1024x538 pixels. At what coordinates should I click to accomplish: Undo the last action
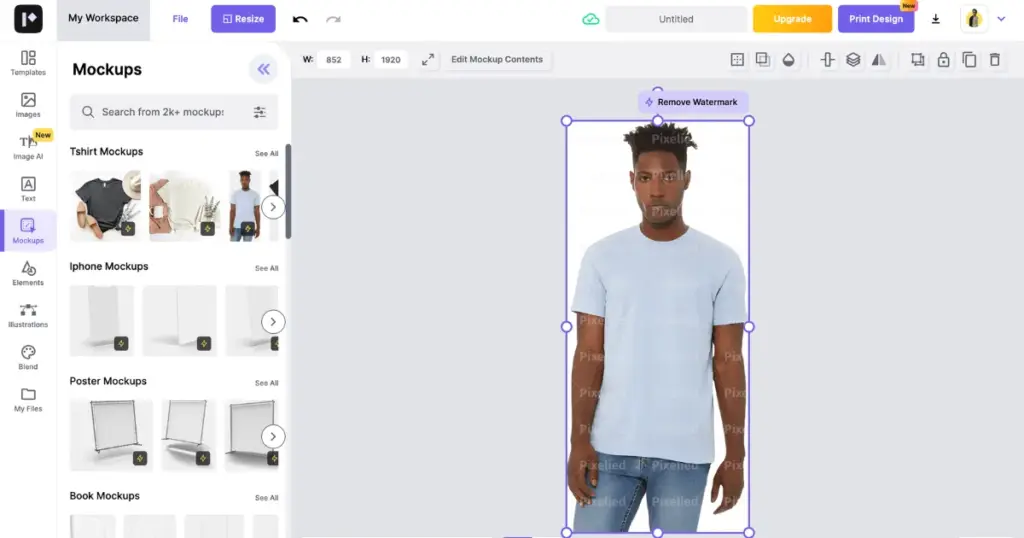click(x=300, y=19)
